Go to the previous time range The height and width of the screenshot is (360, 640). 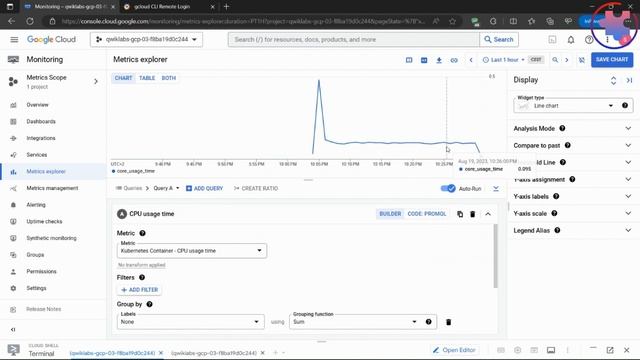pyautogui.click(x=471, y=60)
